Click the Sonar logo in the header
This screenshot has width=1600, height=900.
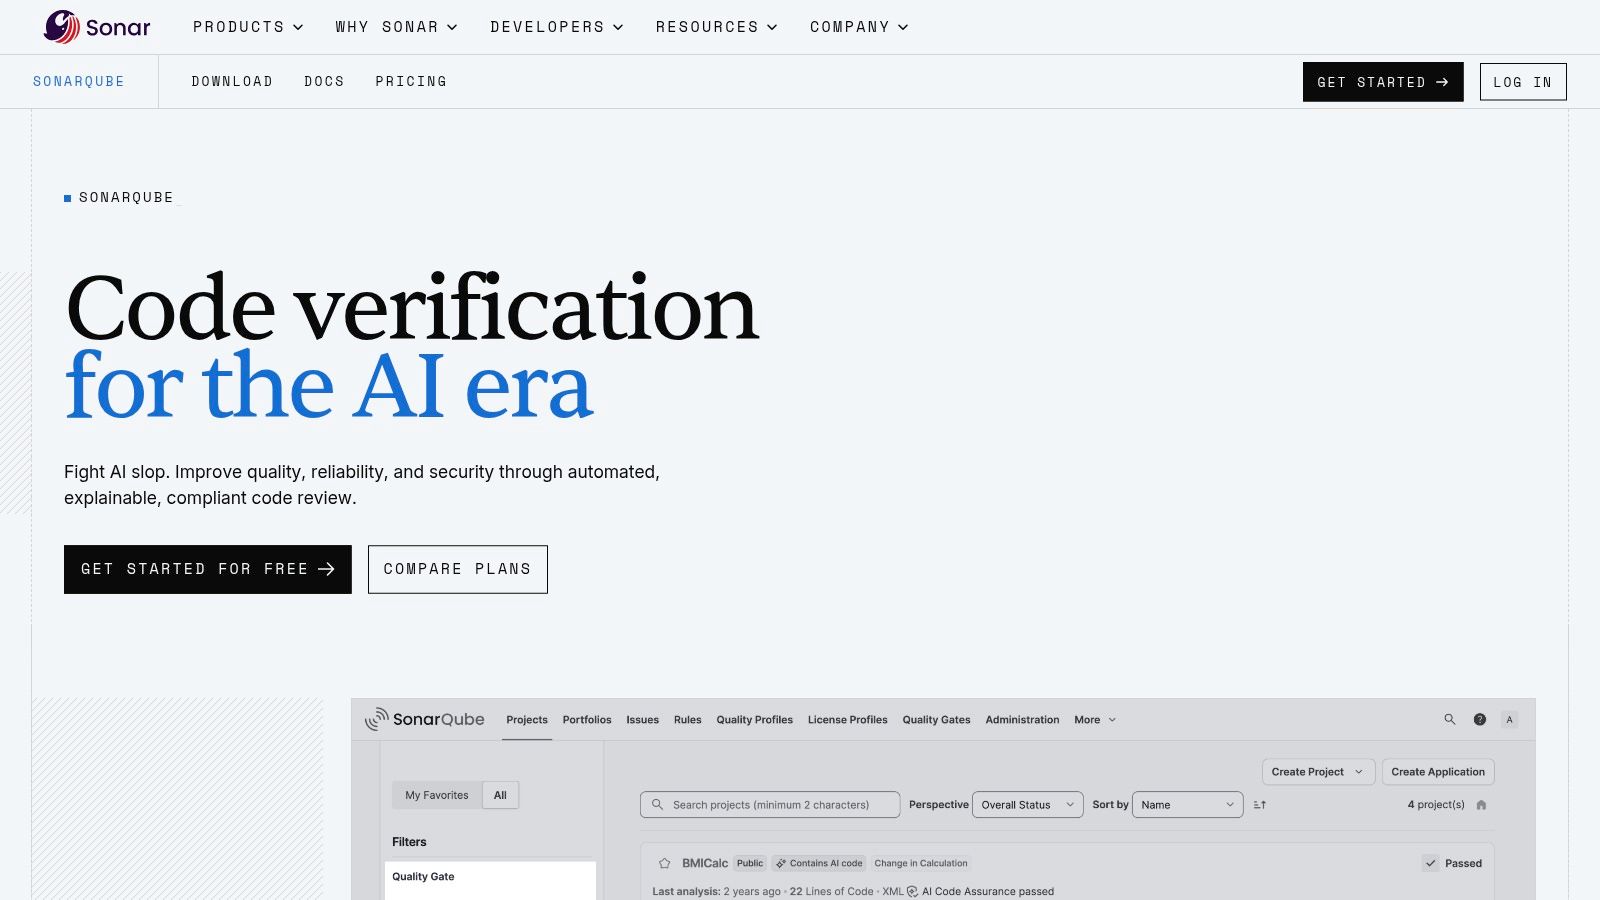[97, 27]
